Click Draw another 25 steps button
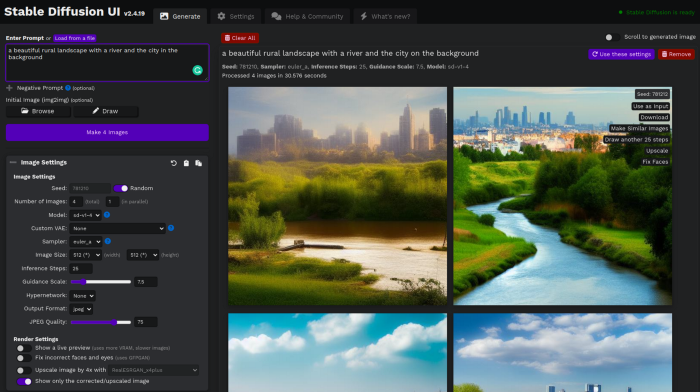This screenshot has width=700, height=392. pos(636,140)
